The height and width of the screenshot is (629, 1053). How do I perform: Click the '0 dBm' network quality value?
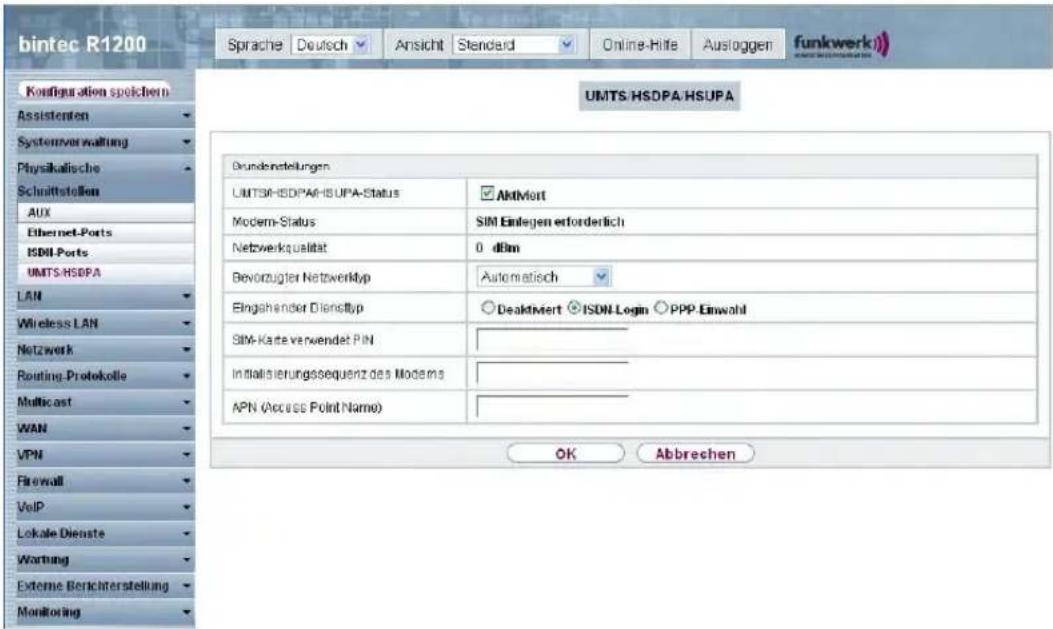(498, 248)
